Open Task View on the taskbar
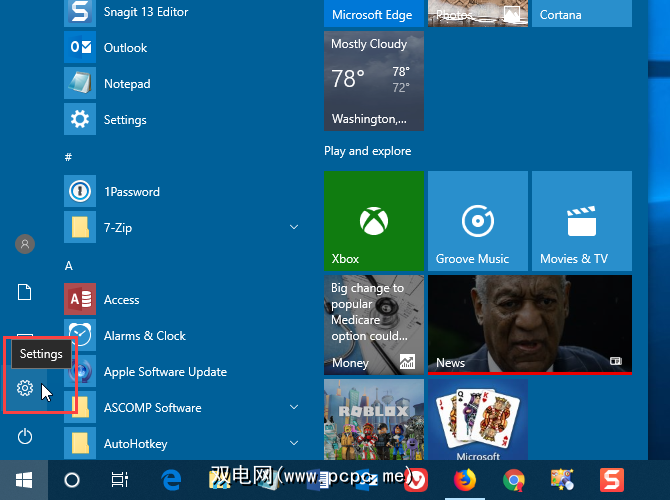Image resolution: width=670 pixels, height=500 pixels. [120, 480]
